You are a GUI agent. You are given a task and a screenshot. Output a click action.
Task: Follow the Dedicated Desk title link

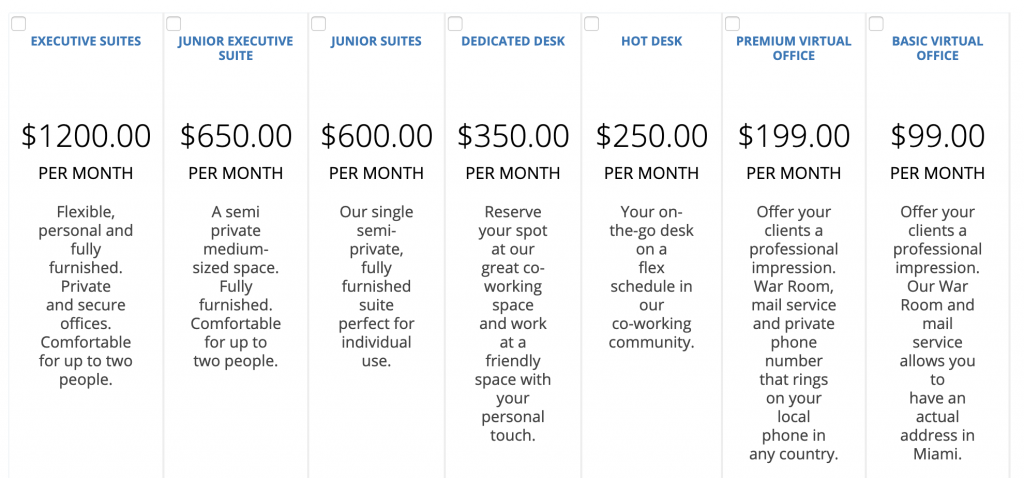(513, 41)
